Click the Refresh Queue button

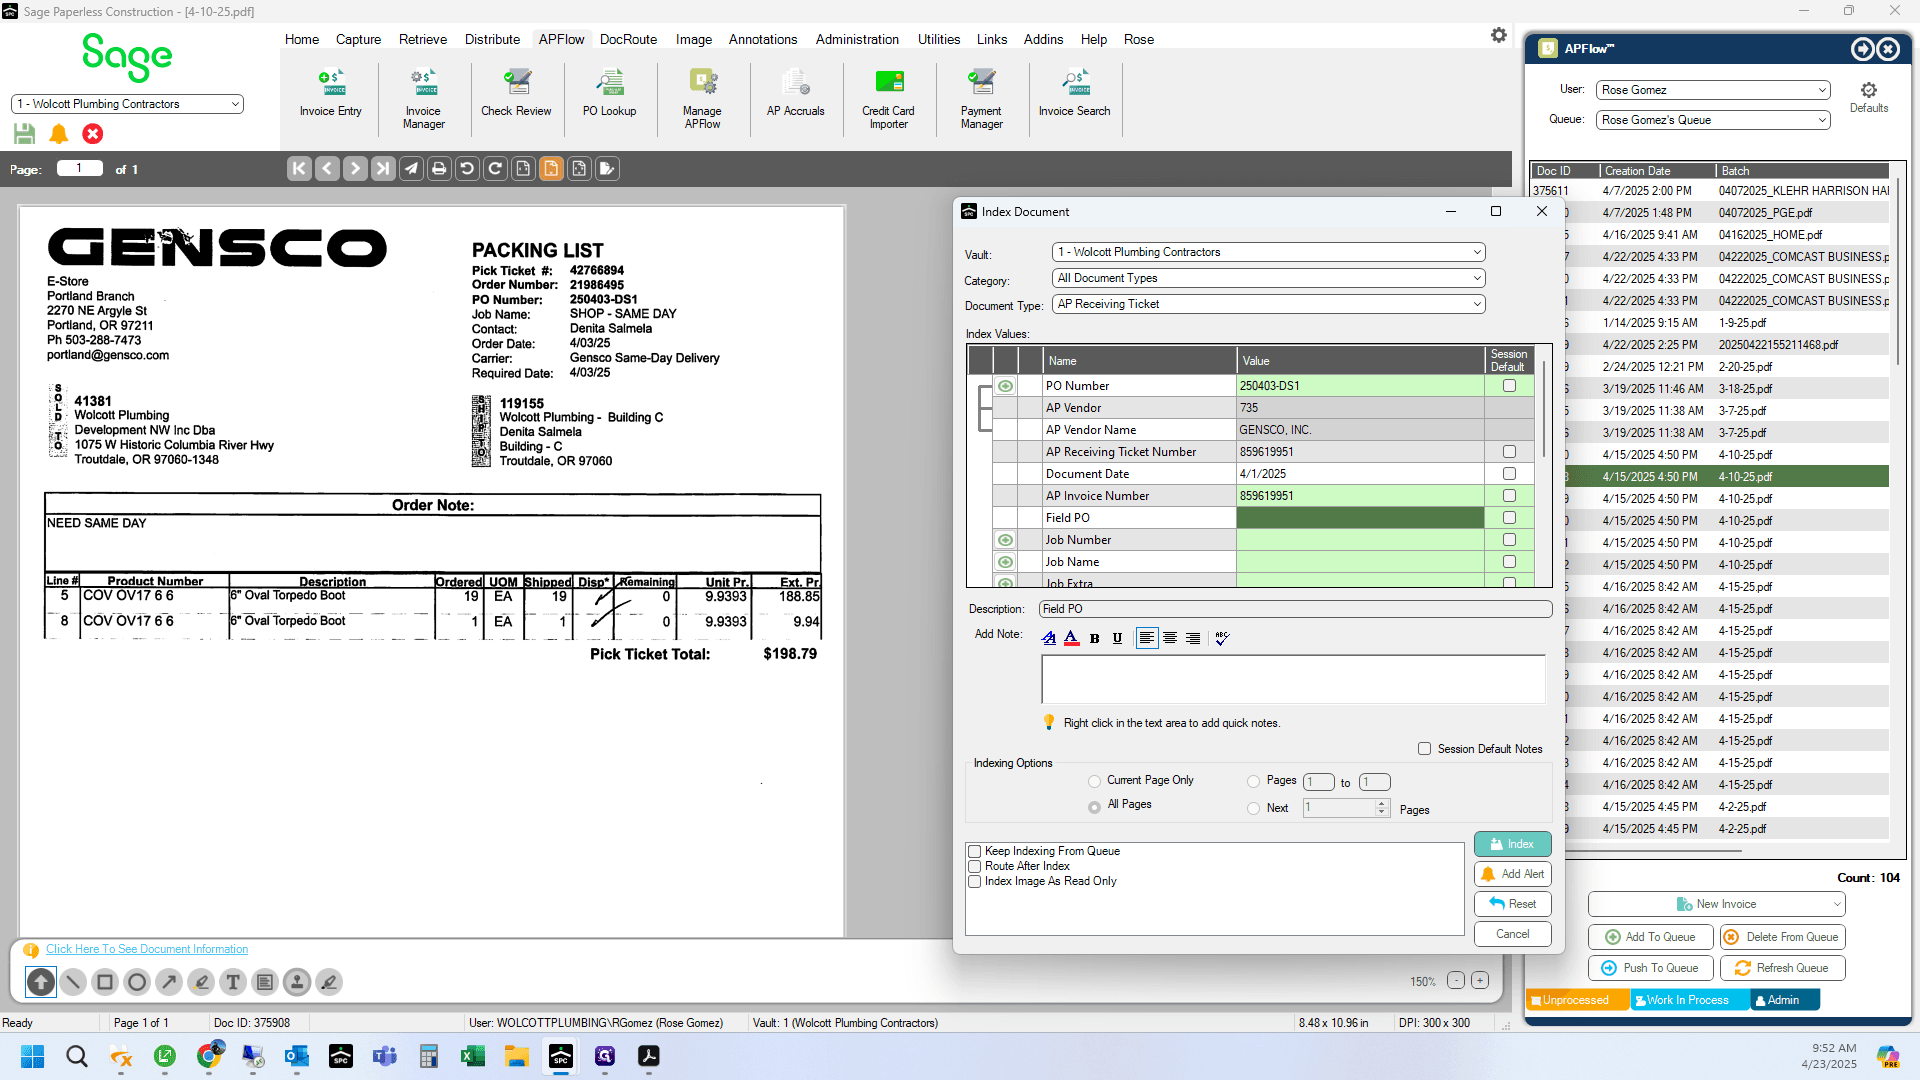(x=1782, y=968)
